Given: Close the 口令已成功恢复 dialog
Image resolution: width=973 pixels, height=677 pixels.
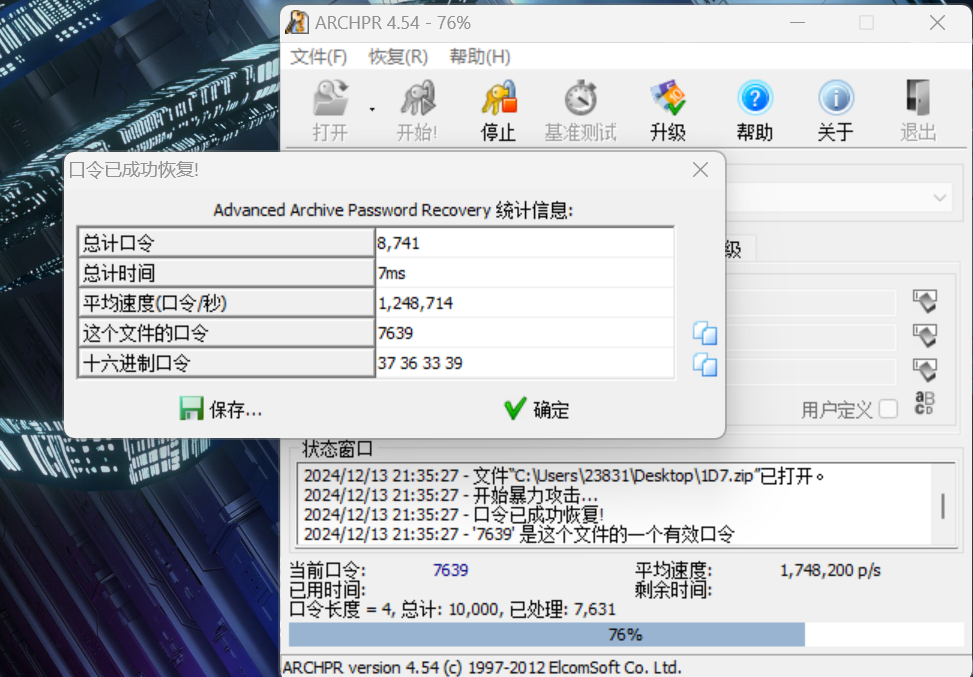Looking at the screenshot, I should click(700, 169).
